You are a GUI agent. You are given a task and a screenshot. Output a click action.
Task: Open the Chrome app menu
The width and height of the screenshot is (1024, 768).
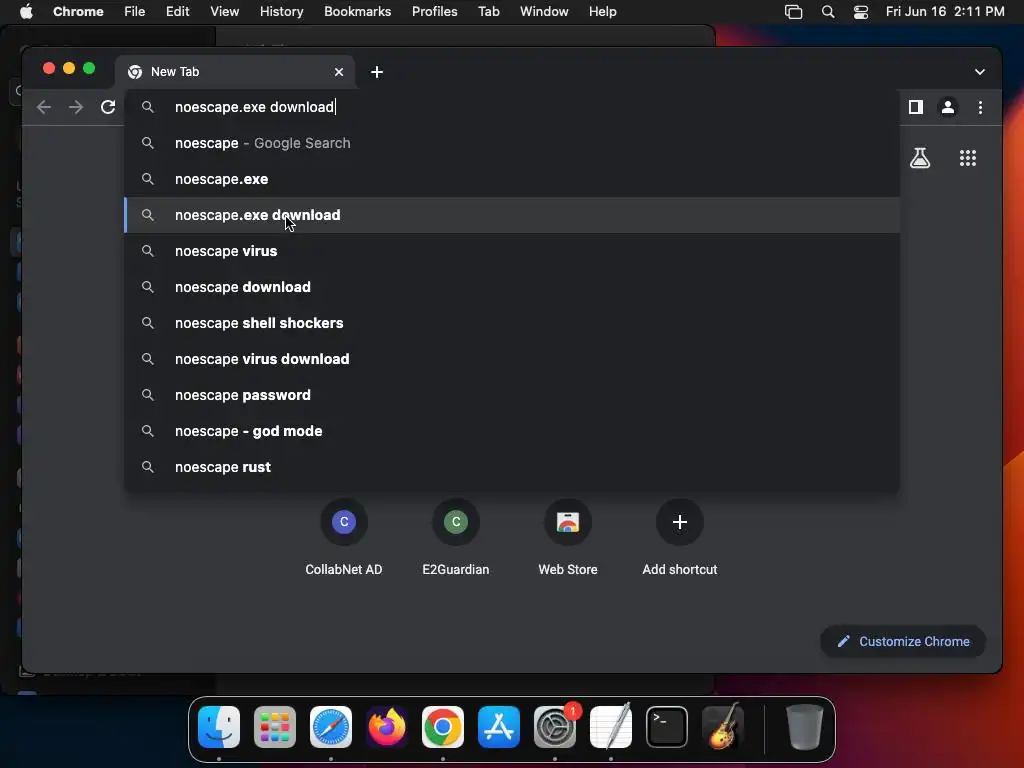click(78, 11)
